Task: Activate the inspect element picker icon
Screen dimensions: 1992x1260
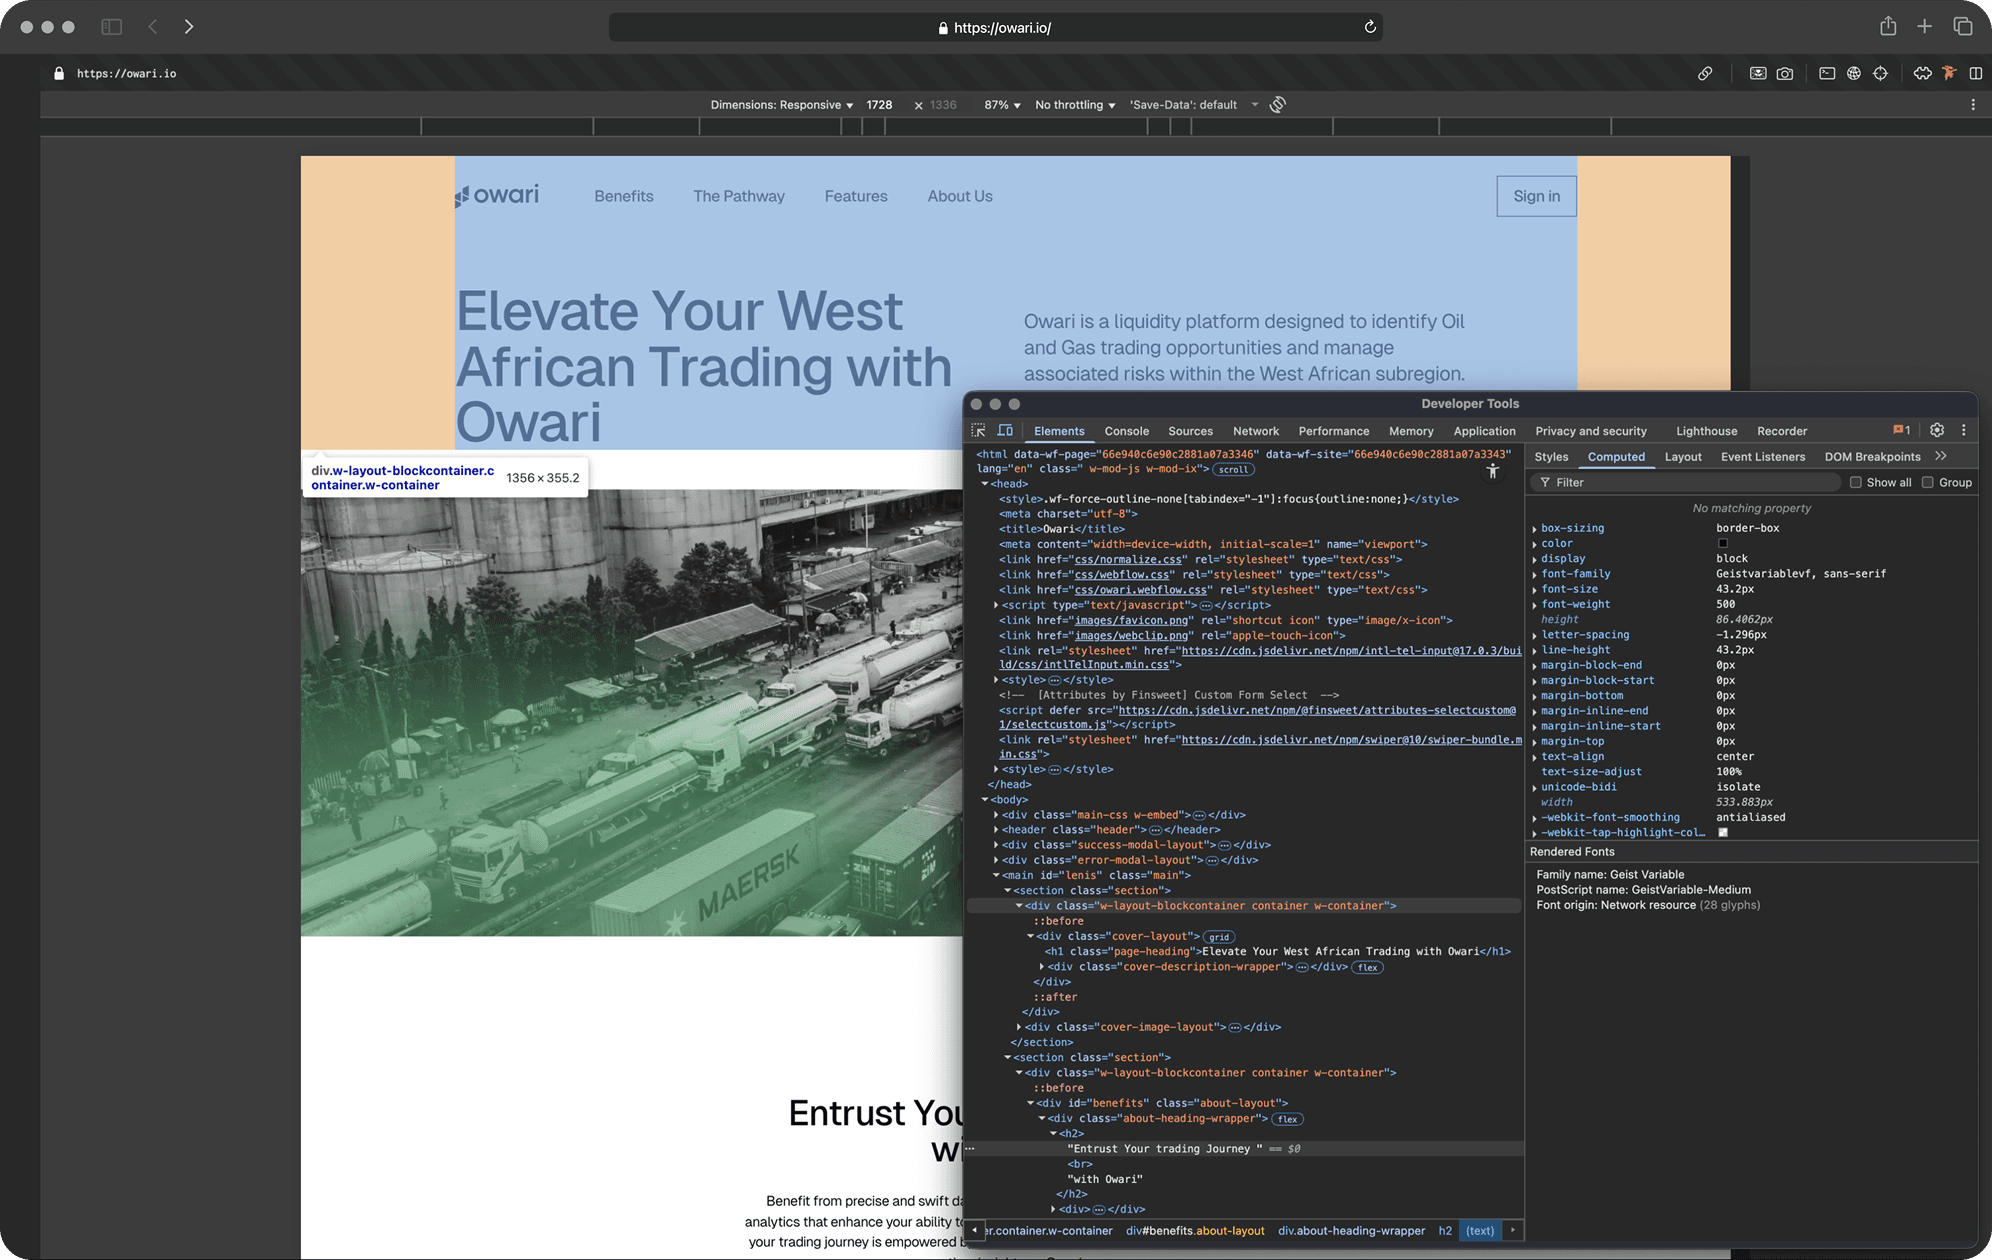Action: 978,431
